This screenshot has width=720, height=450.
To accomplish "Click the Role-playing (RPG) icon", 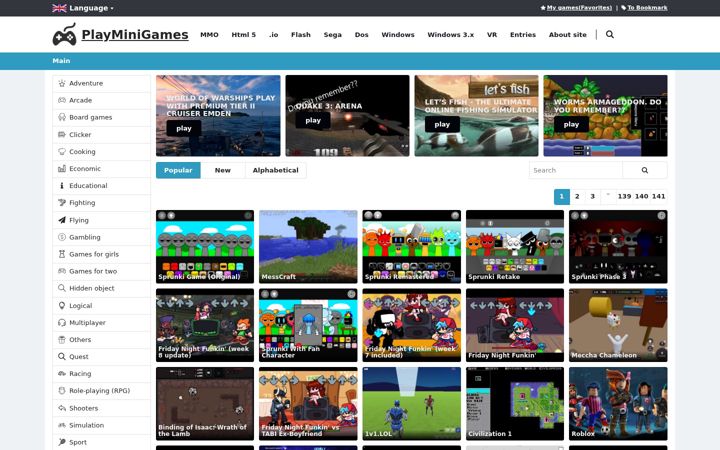I will click(x=62, y=391).
